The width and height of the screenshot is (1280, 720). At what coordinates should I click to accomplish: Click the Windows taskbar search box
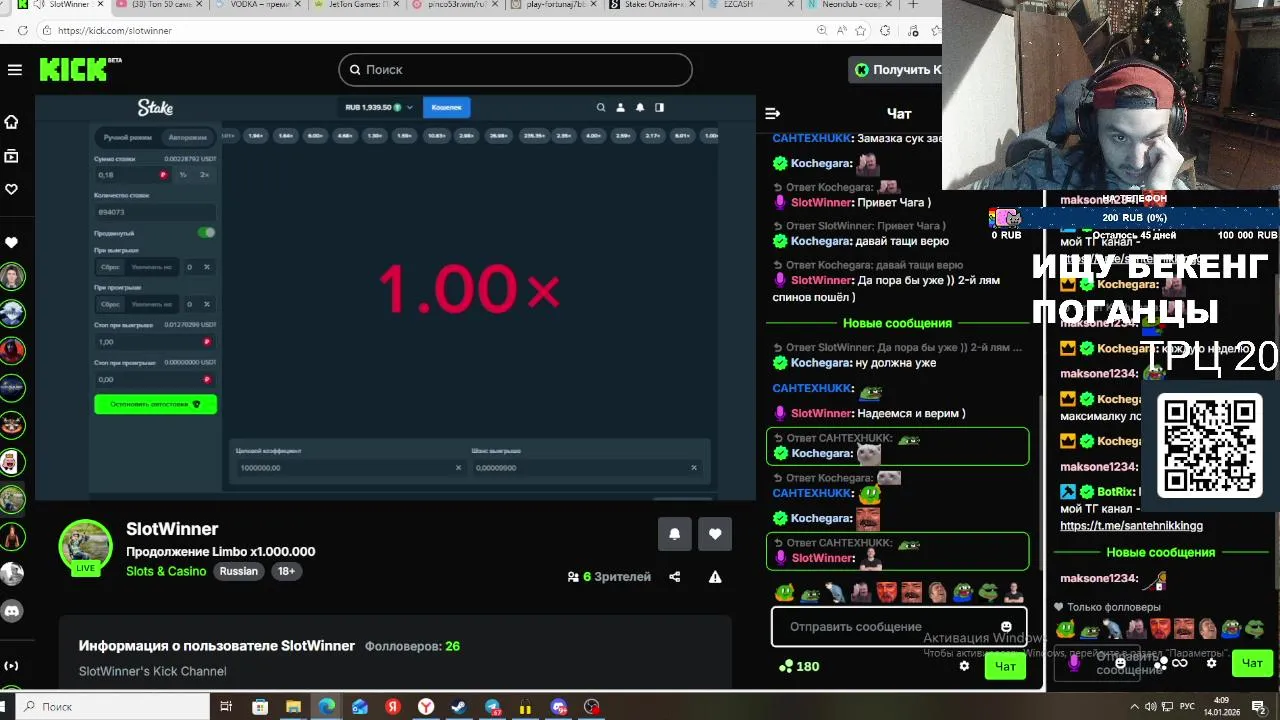(114, 707)
